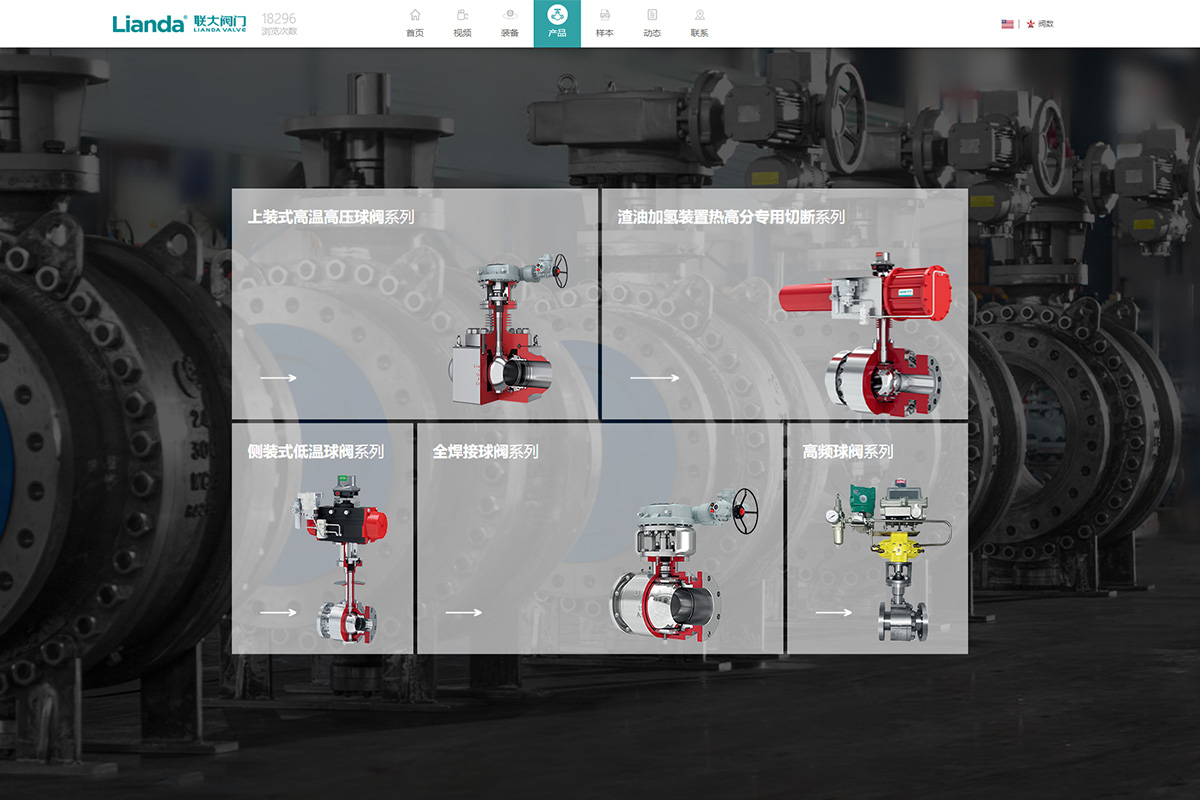Screen dimensions: 1200x800
Task: Open 全焊接球阀系列 product title
Action: coord(485,452)
